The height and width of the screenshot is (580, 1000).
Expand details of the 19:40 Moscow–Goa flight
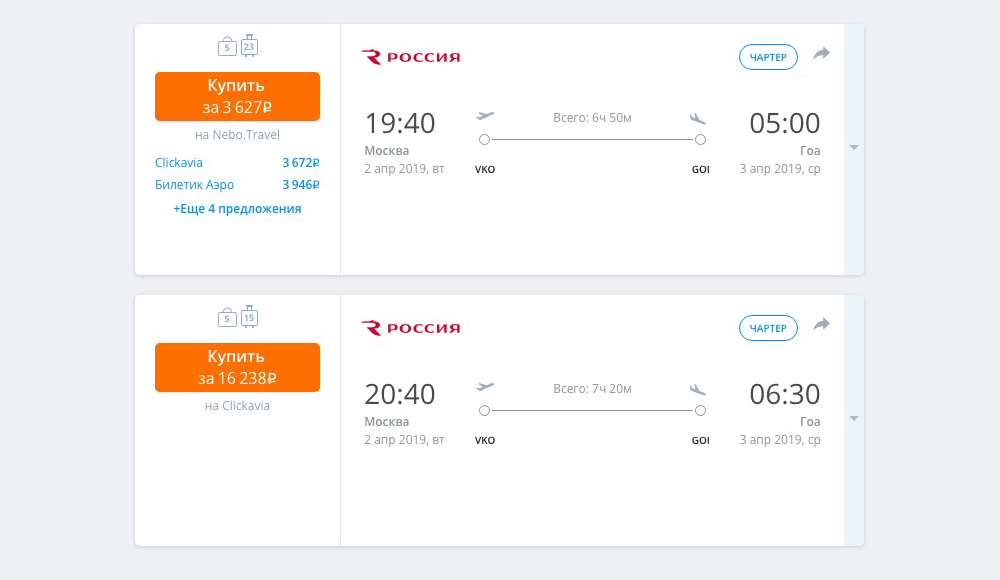click(854, 147)
